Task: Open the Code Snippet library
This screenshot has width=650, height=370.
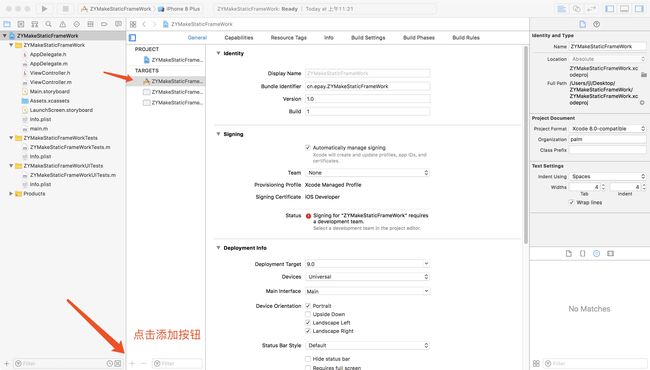Action: pyautogui.click(x=582, y=254)
